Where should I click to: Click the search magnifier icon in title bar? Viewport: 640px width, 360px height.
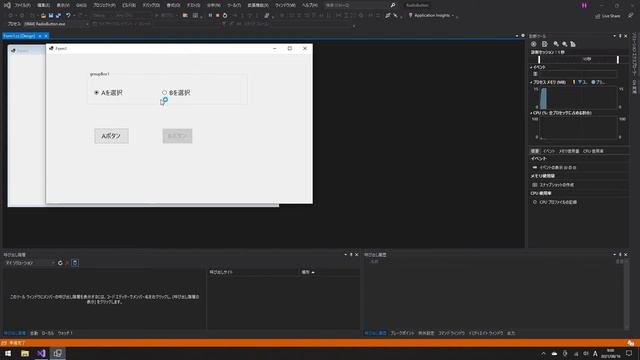pos(393,5)
